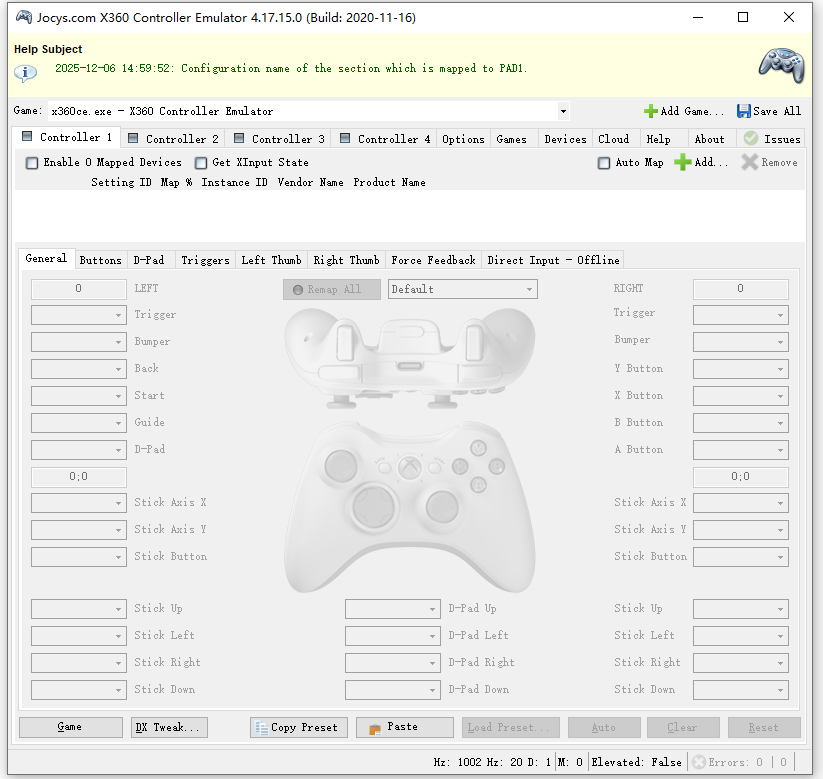Open the right Stick Axis X dropdown

point(741,503)
